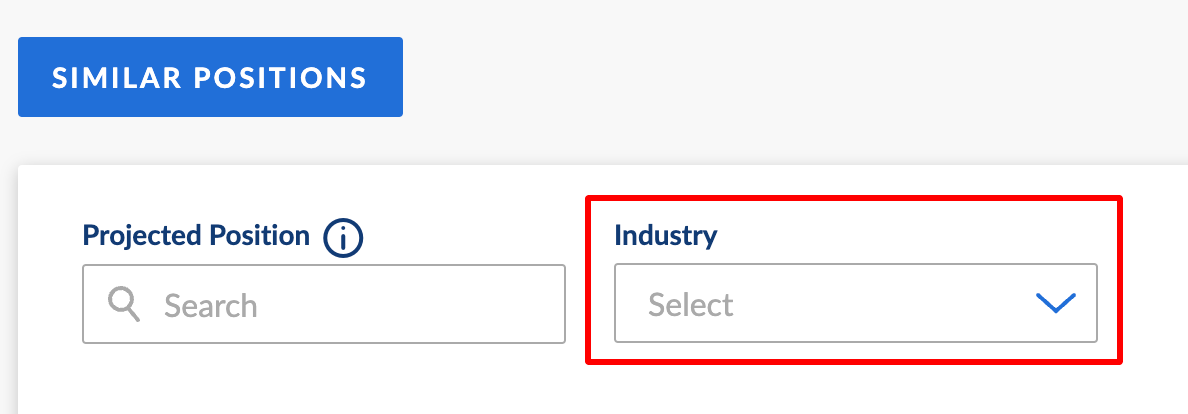The width and height of the screenshot is (1188, 414).
Task: Open the Industry dropdown
Action: coord(855,304)
